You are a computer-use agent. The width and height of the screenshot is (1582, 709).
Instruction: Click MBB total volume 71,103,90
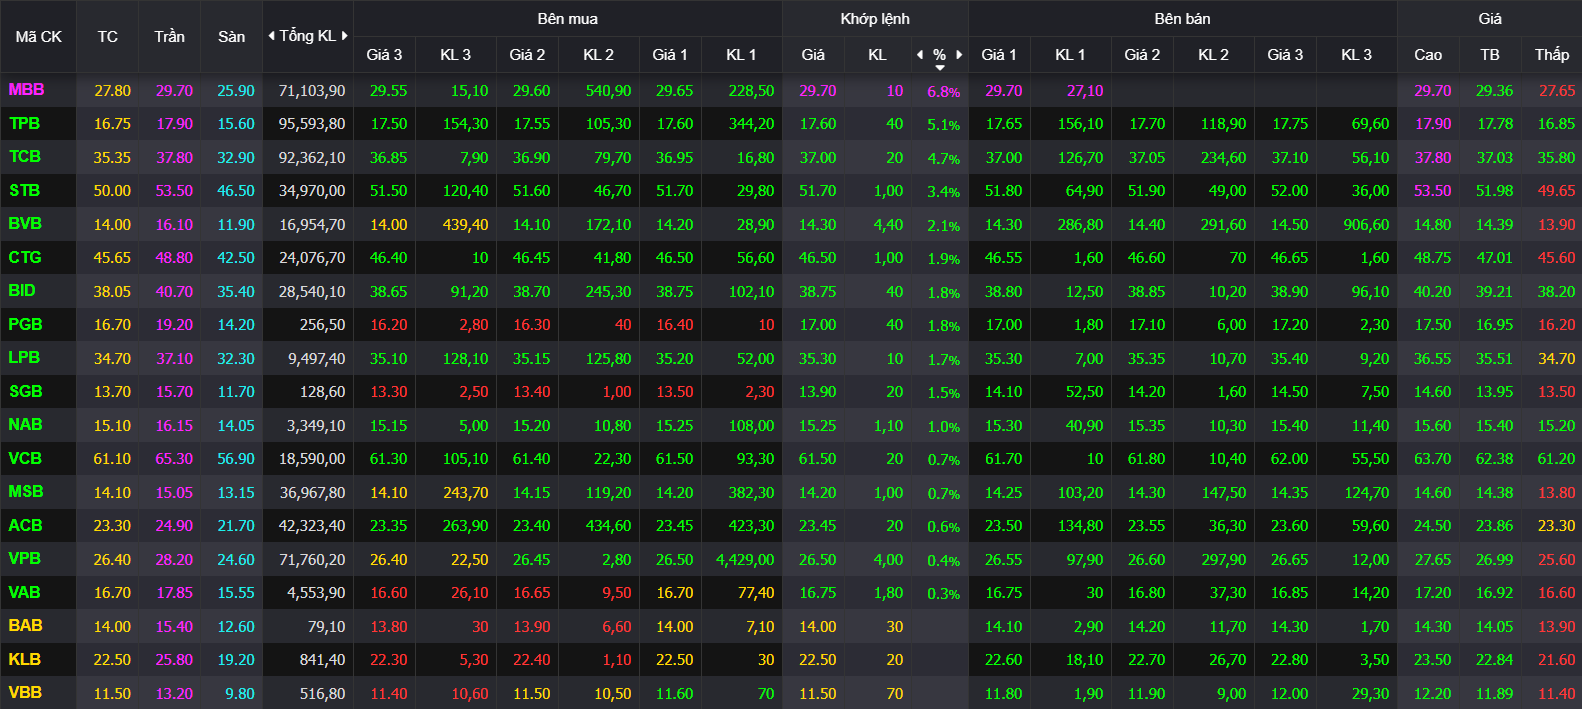click(x=312, y=91)
